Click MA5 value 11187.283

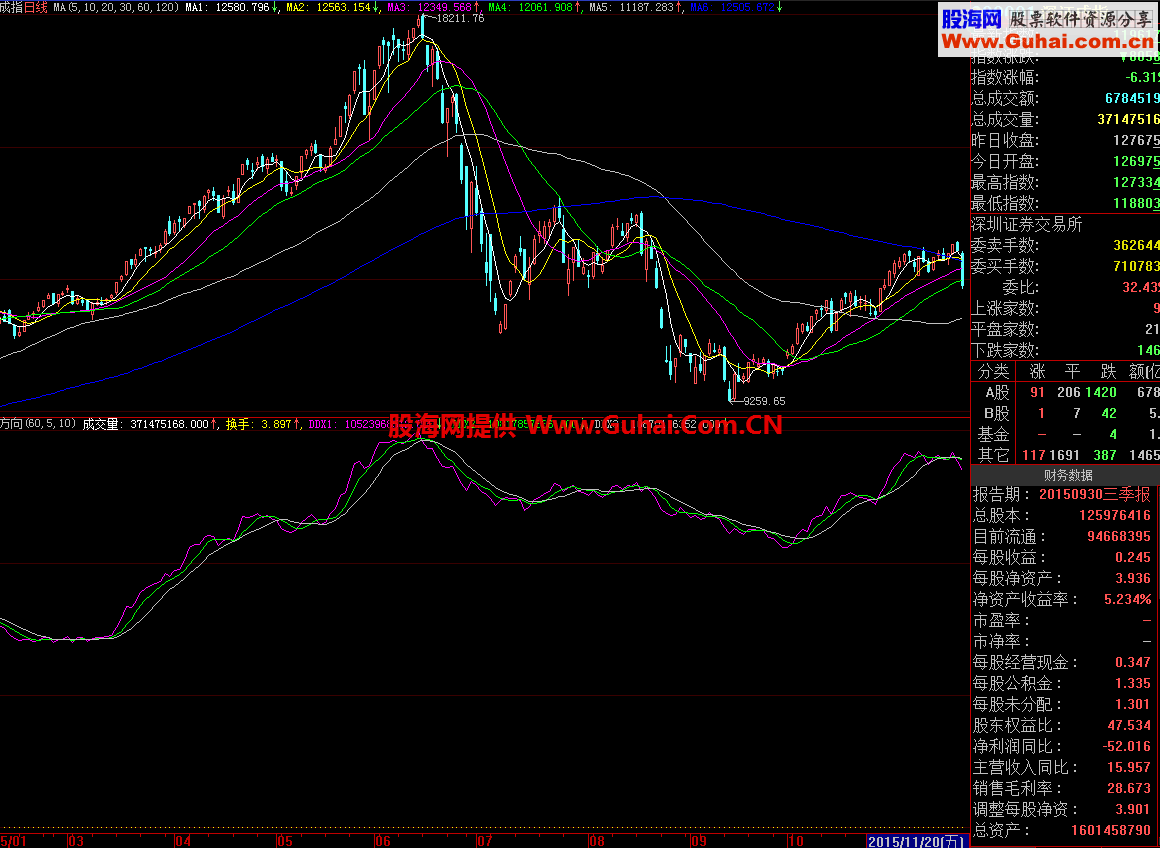pyautogui.click(x=646, y=7)
